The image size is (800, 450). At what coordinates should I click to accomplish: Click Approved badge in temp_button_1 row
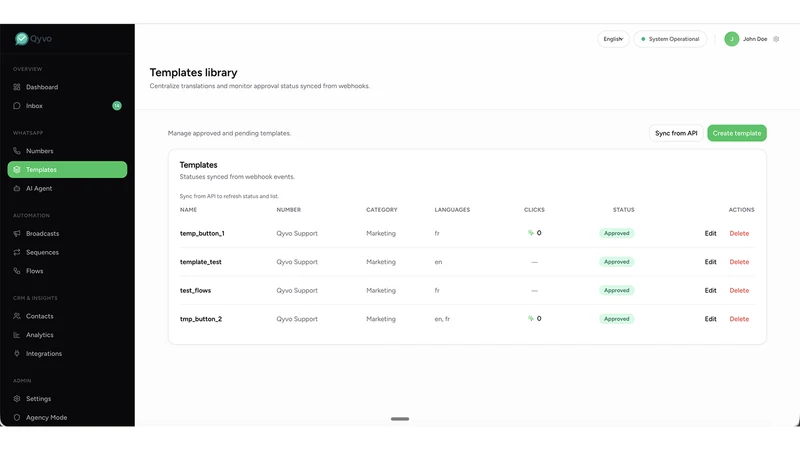(x=616, y=233)
